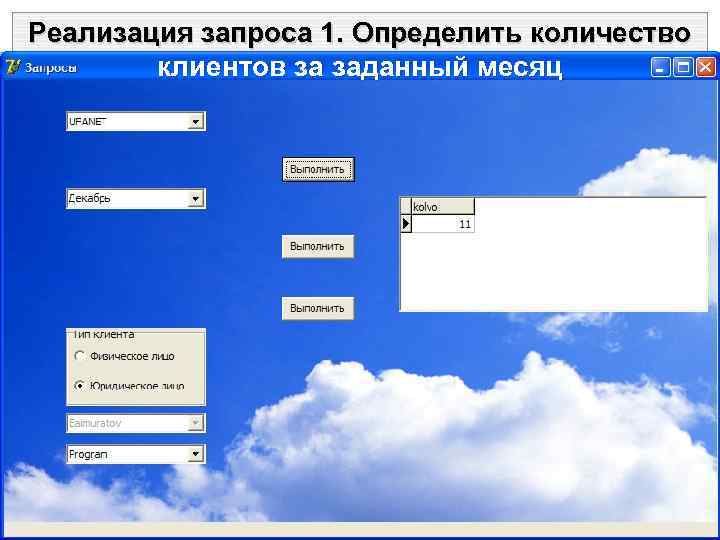720x540 pixels.
Task: Click the kolvo column header
Action: (x=443, y=207)
